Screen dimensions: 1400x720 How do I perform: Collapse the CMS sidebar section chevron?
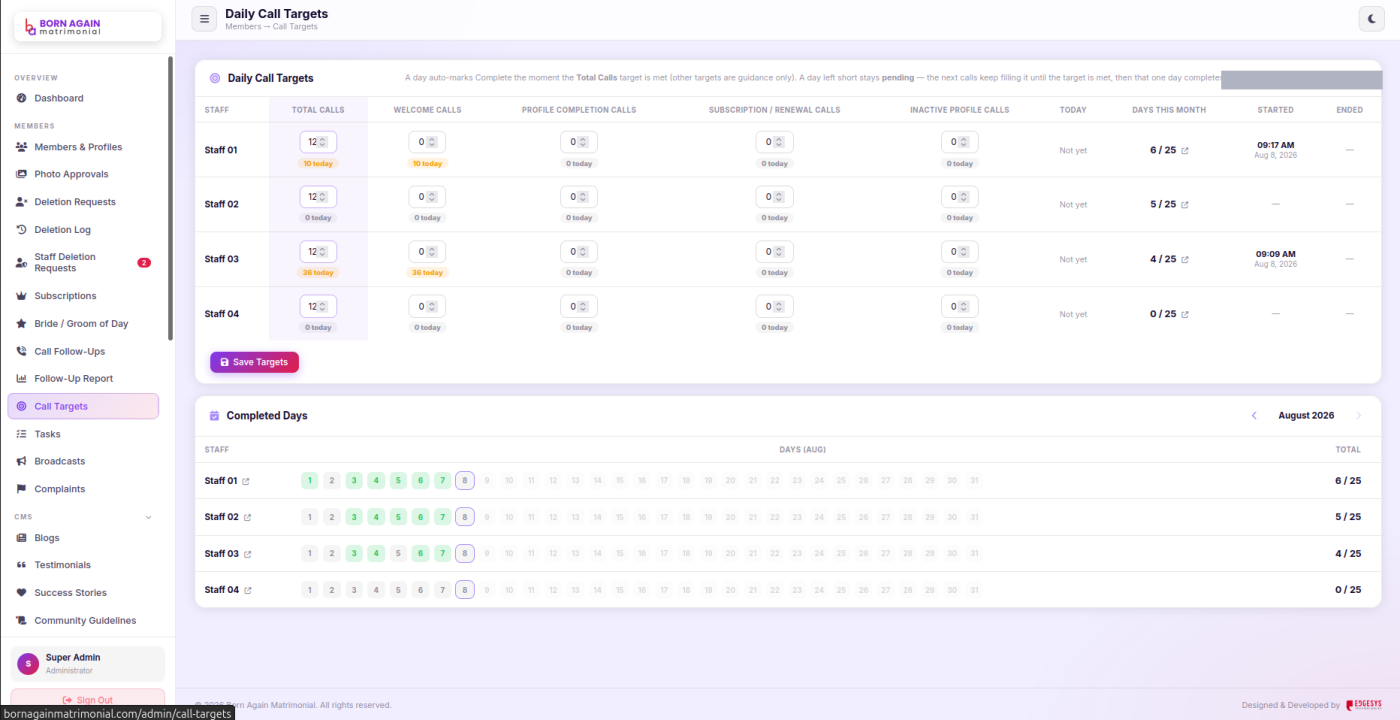coord(149,517)
